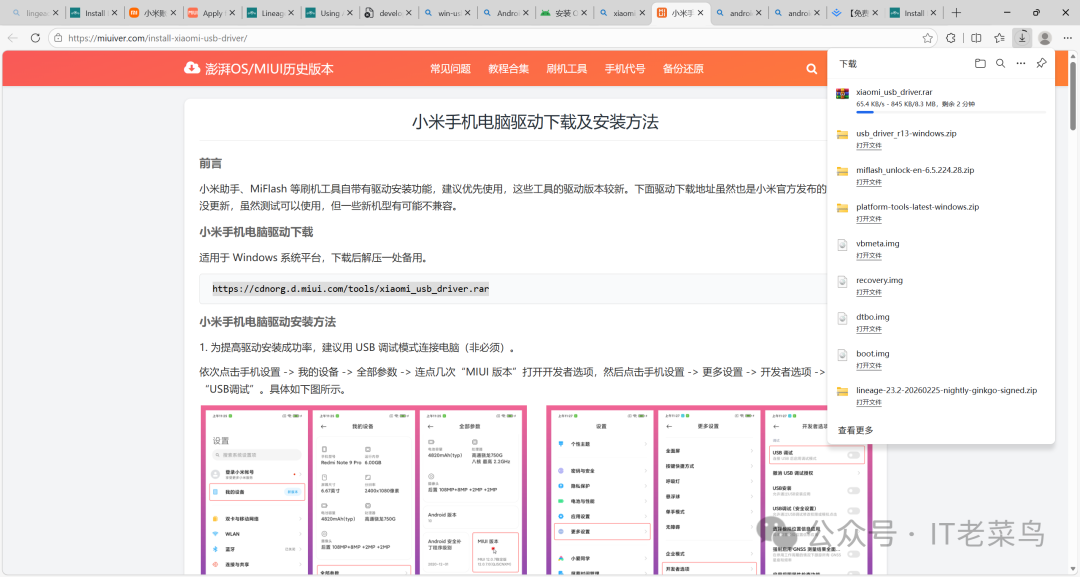Click the page refresh icon

tap(35, 37)
